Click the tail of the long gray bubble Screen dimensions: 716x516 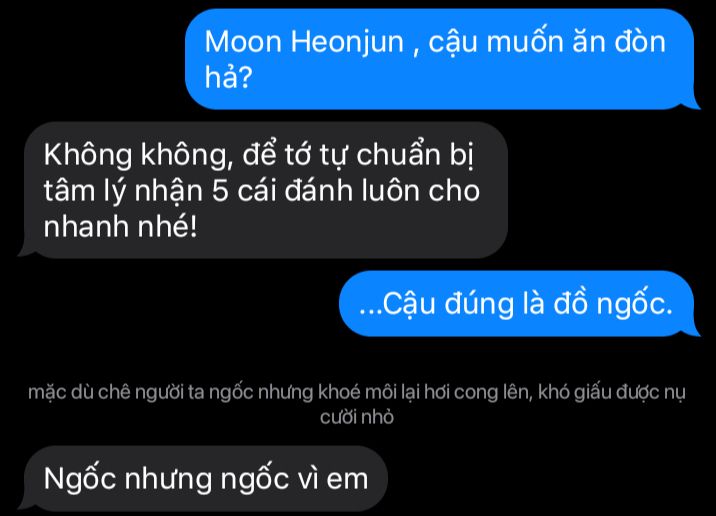click(x=25, y=252)
